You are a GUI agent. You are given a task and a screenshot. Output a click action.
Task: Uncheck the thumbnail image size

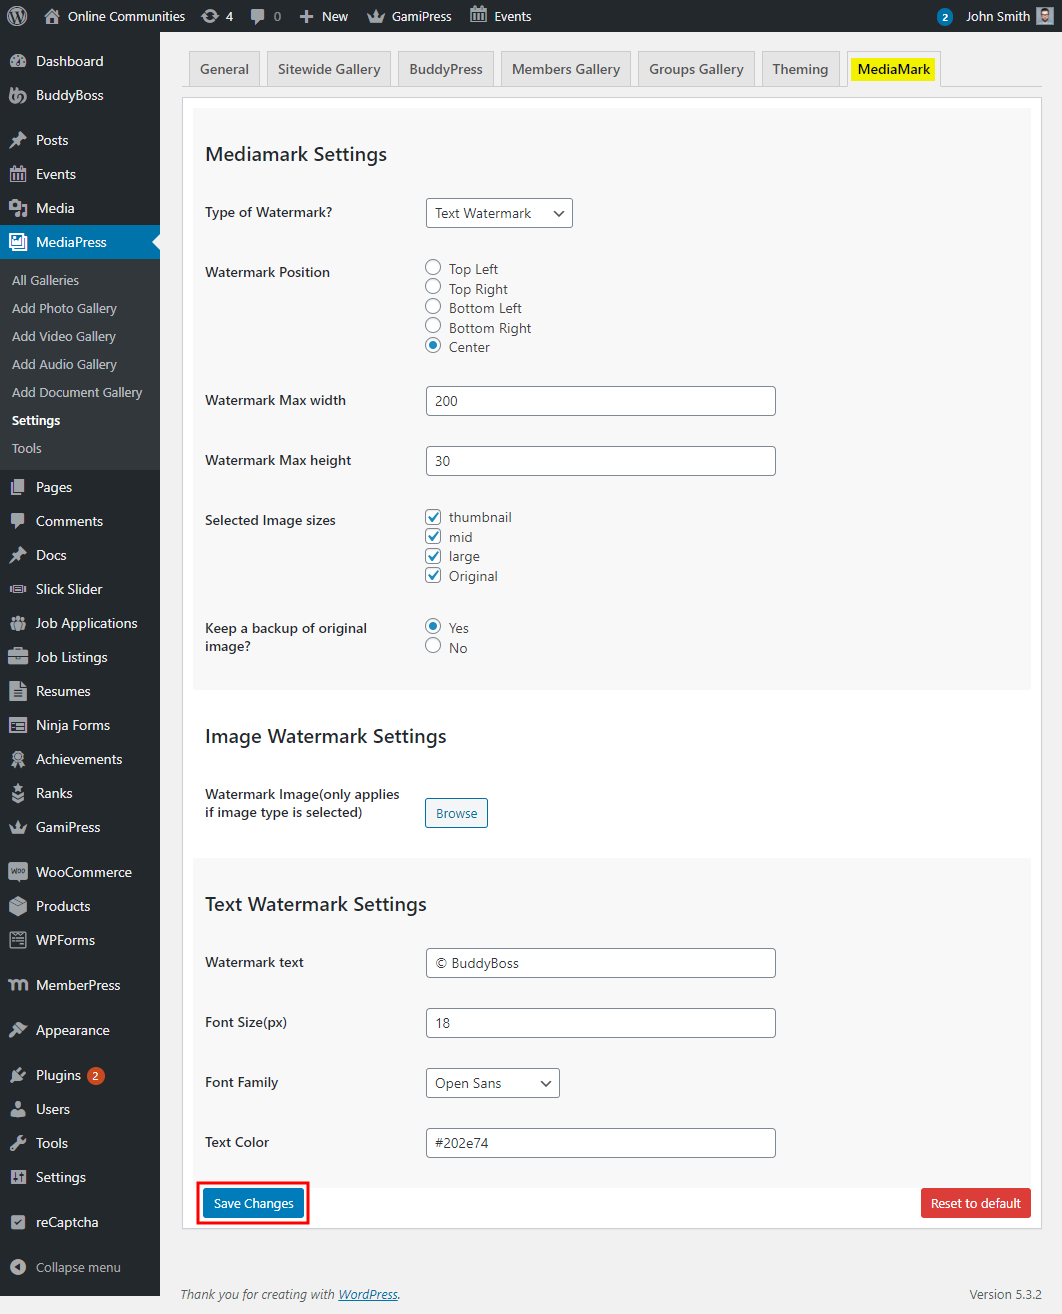coord(433,516)
